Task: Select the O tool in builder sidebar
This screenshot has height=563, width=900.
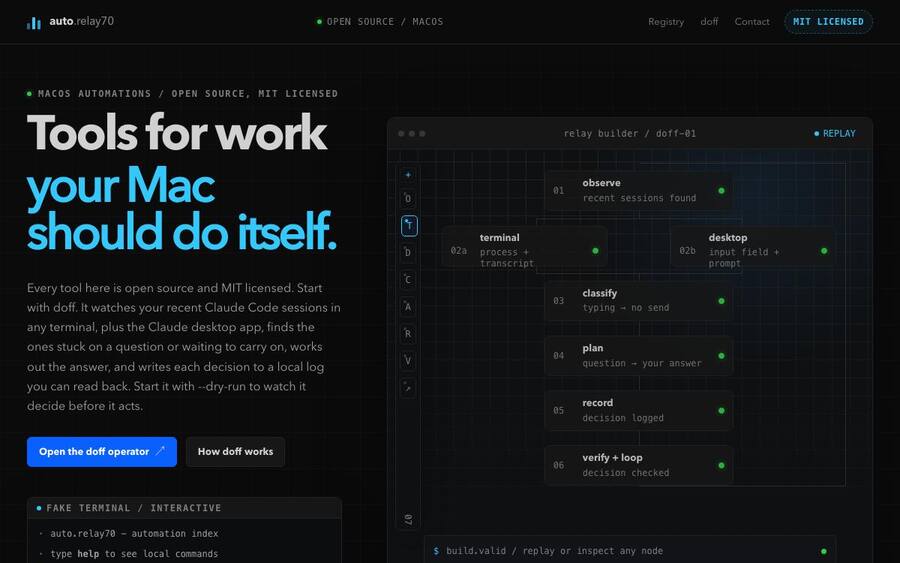Action: click(x=408, y=199)
